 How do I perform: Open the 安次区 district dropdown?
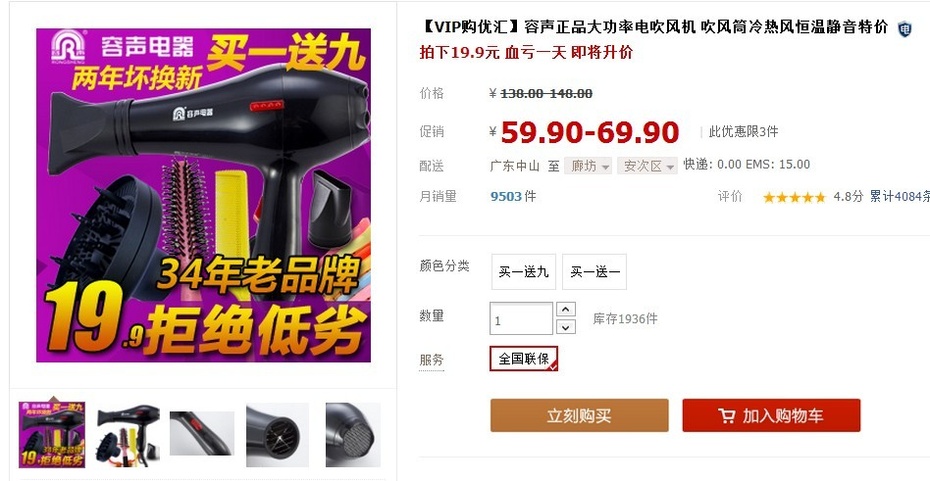pyautogui.click(x=647, y=166)
